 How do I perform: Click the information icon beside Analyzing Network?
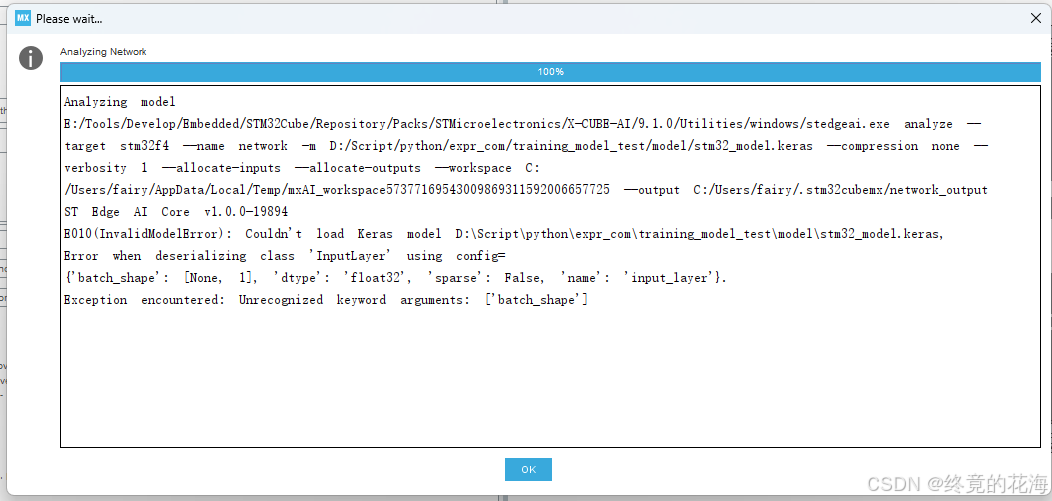[31, 58]
